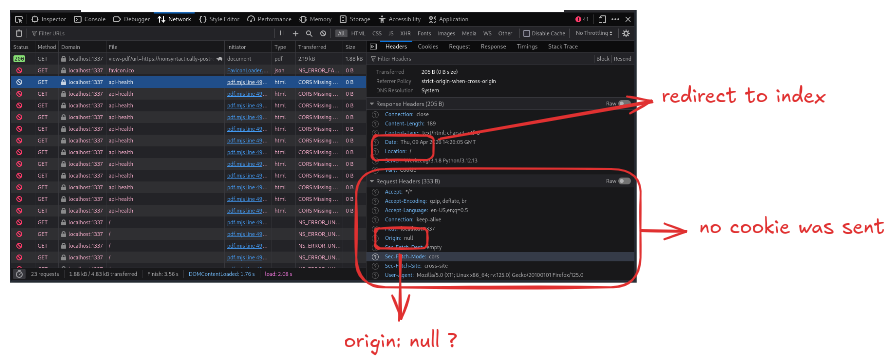Open the No Throttling dropdown

(594, 34)
